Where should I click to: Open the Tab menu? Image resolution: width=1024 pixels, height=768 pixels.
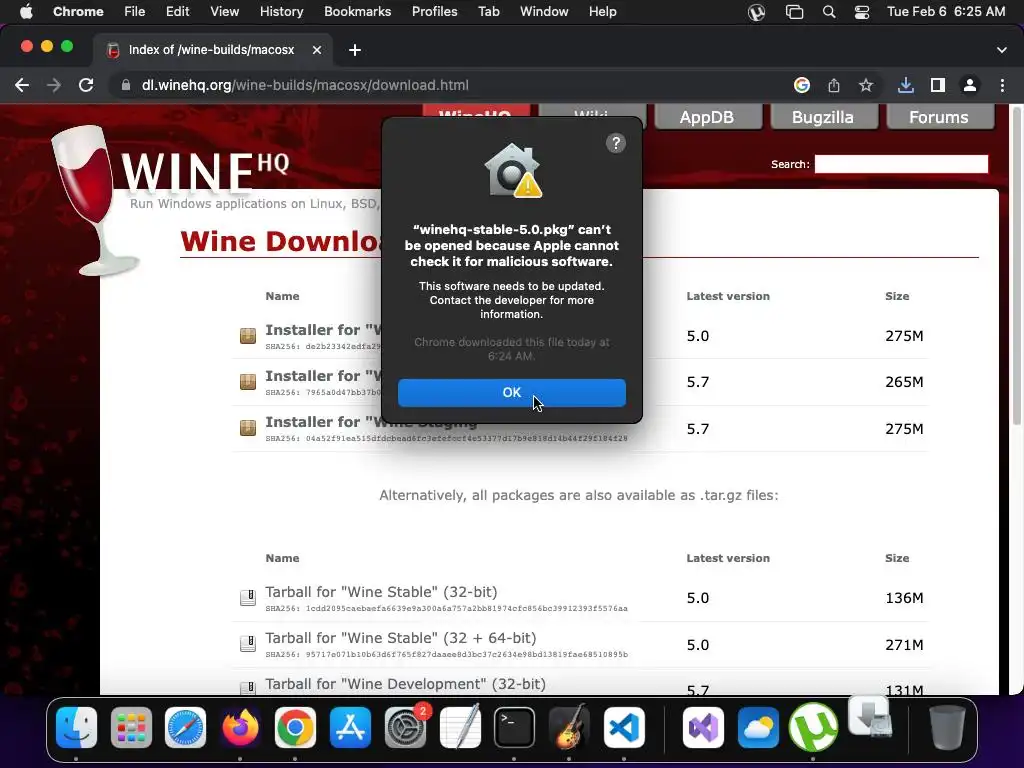pos(488,11)
